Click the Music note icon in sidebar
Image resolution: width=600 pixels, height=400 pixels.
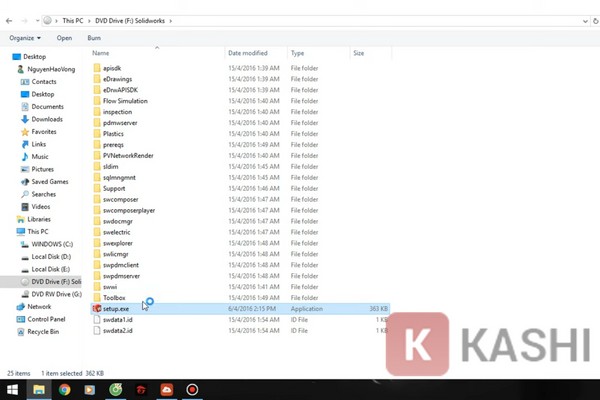tap(25, 157)
